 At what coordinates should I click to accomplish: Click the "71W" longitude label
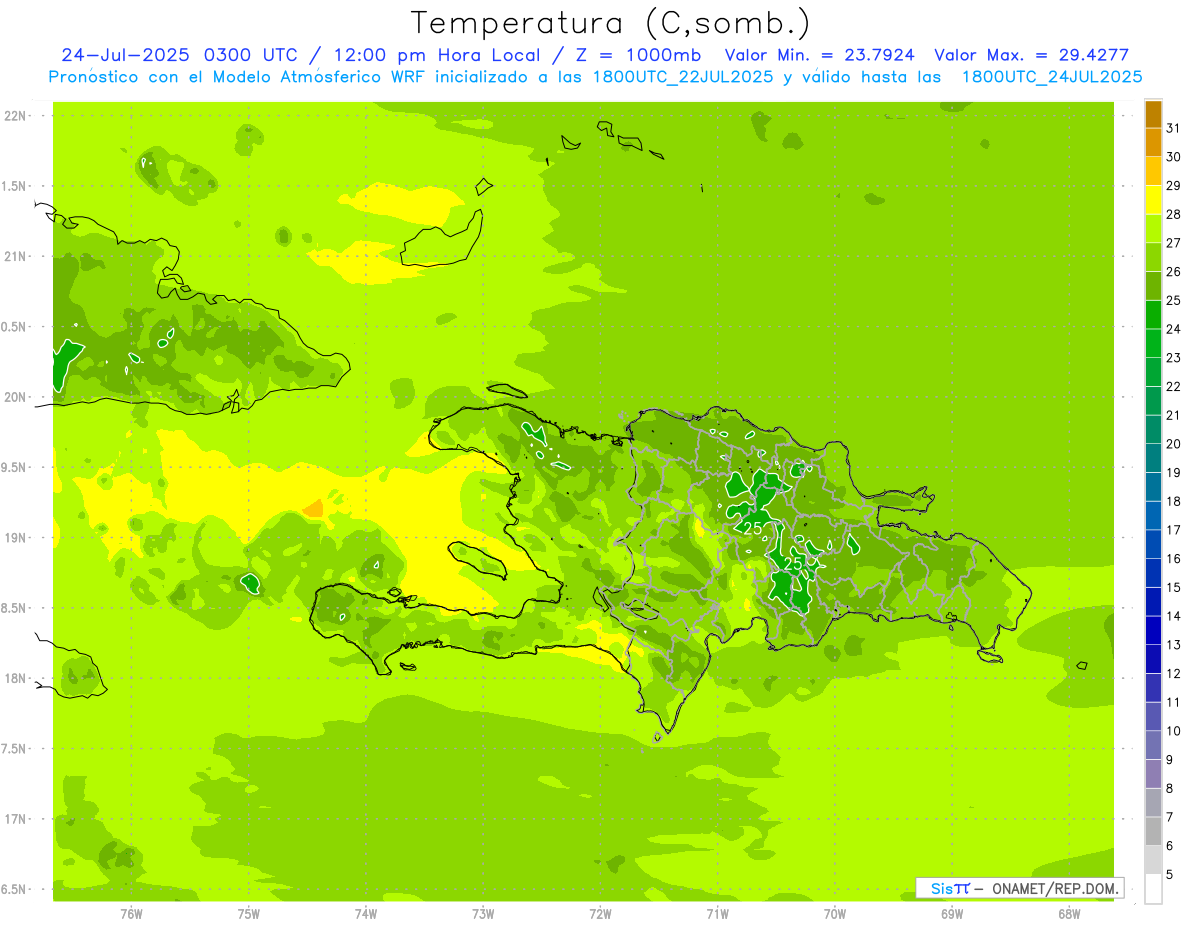coord(717,914)
